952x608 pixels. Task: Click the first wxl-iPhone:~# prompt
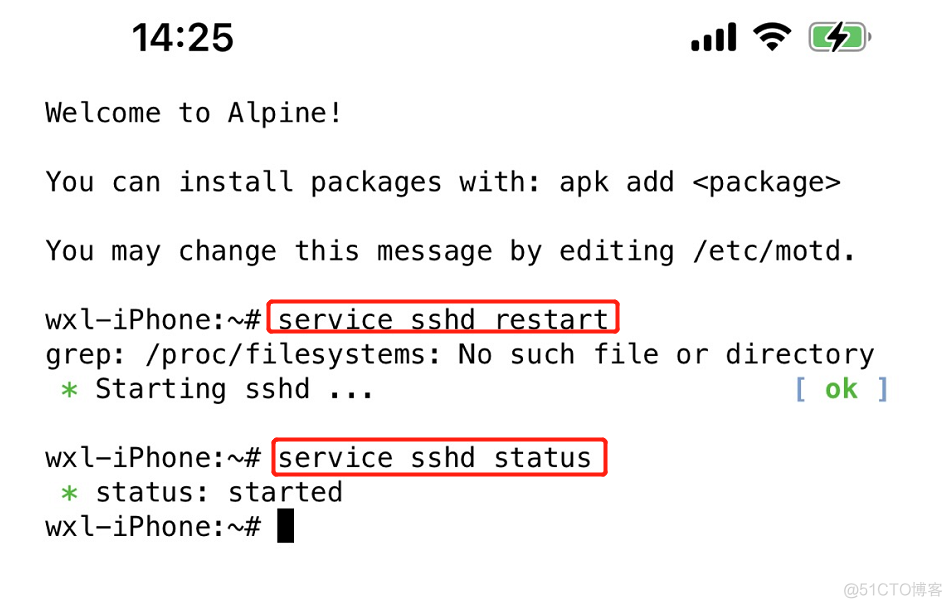click(153, 319)
